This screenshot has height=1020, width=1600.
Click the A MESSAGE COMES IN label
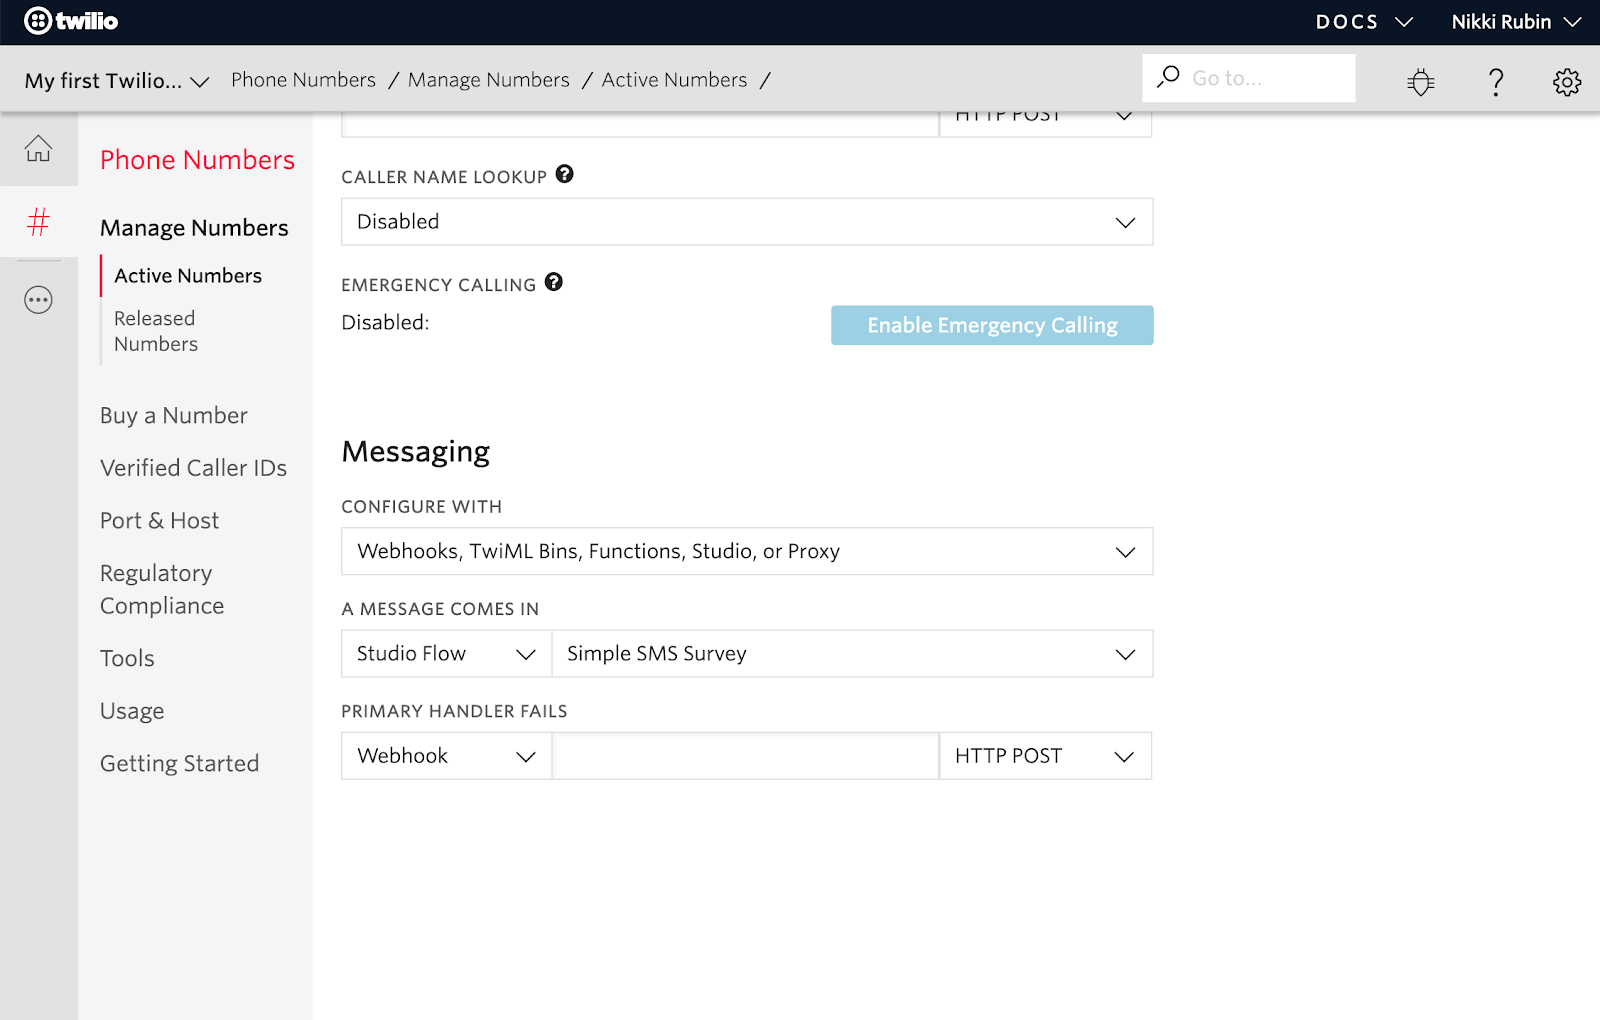coord(440,609)
